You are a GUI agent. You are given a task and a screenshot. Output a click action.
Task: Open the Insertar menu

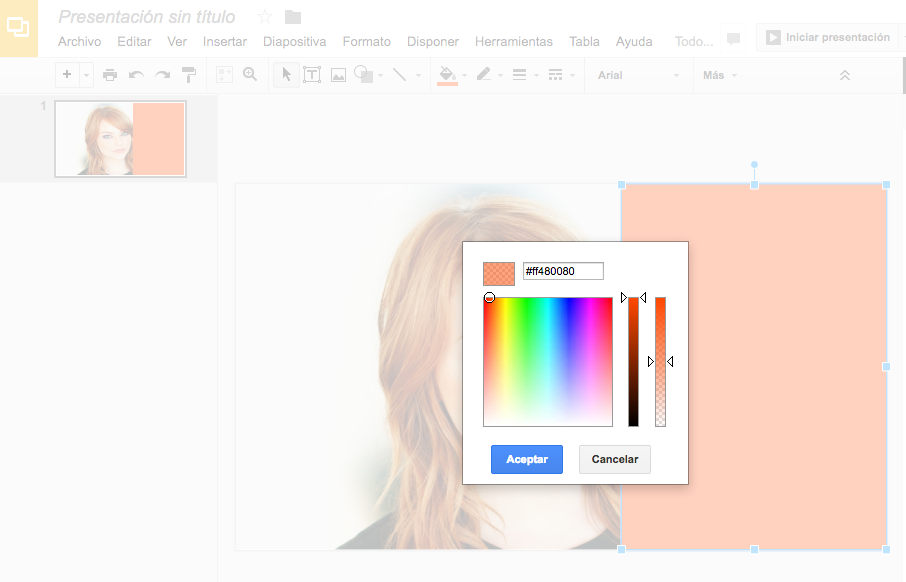point(224,41)
